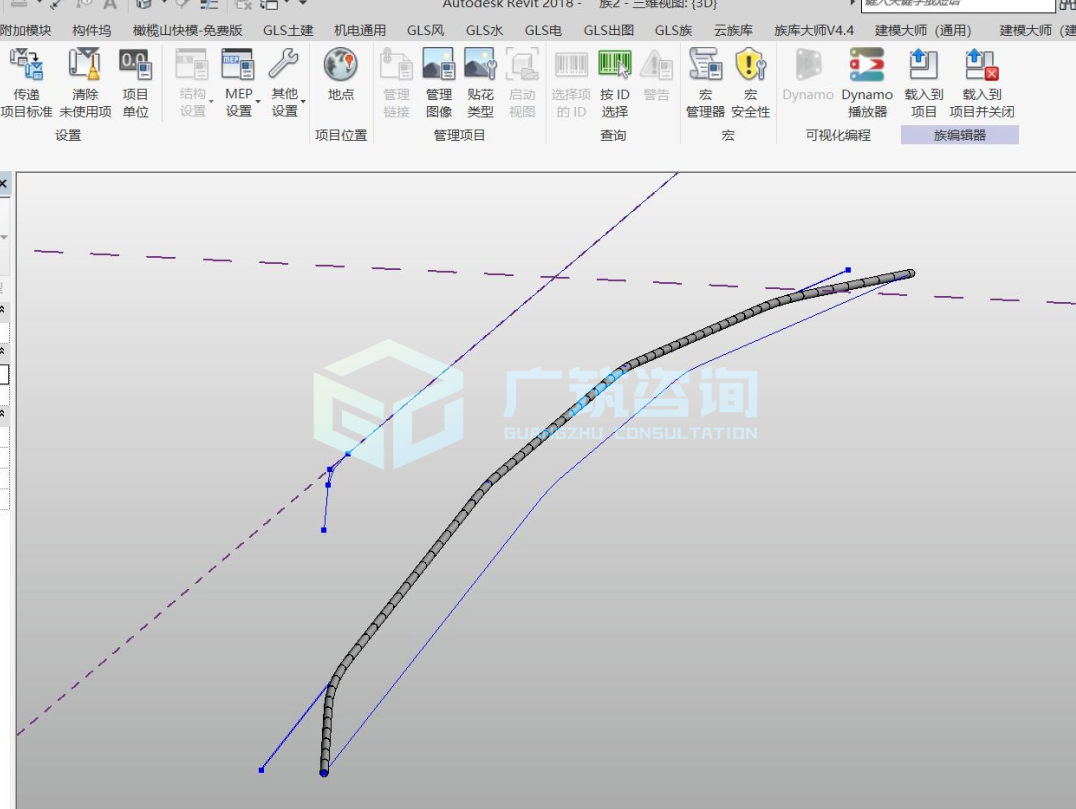Image resolution: width=1076 pixels, height=809 pixels.
Task: Launch the Dynamo播放器 player
Action: 867,65
